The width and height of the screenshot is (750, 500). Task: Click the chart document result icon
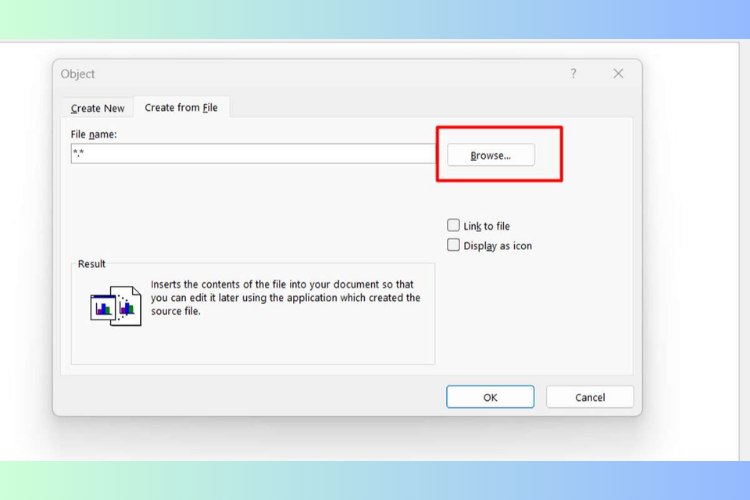click(116, 306)
